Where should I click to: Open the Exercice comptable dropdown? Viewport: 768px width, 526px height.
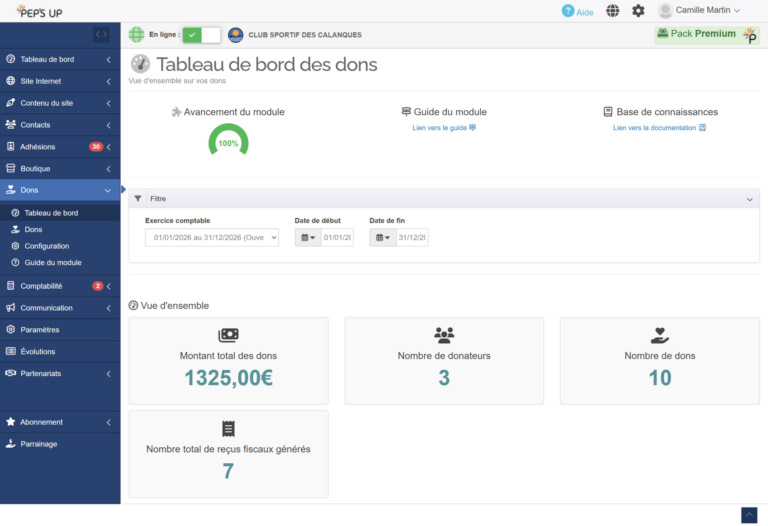click(212, 238)
